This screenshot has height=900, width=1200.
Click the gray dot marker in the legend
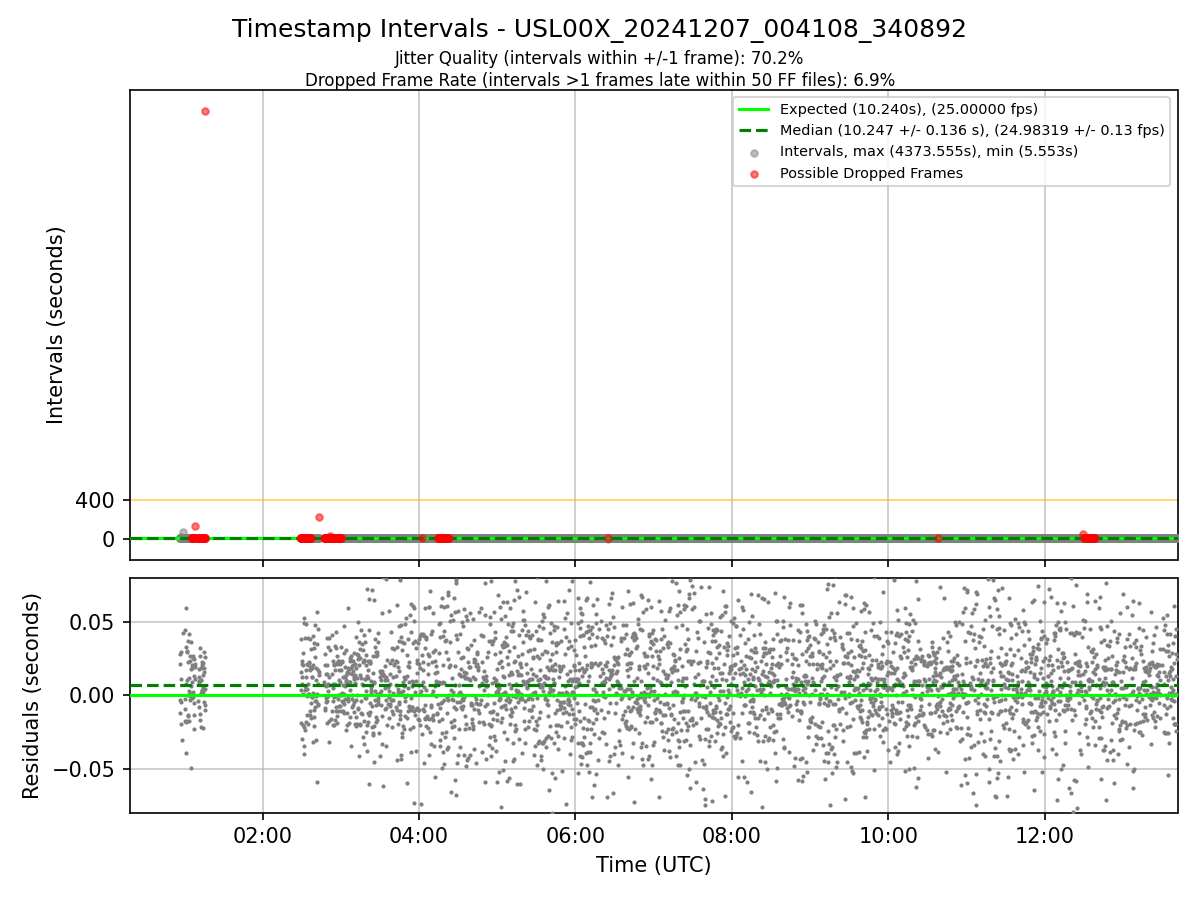pos(754,152)
